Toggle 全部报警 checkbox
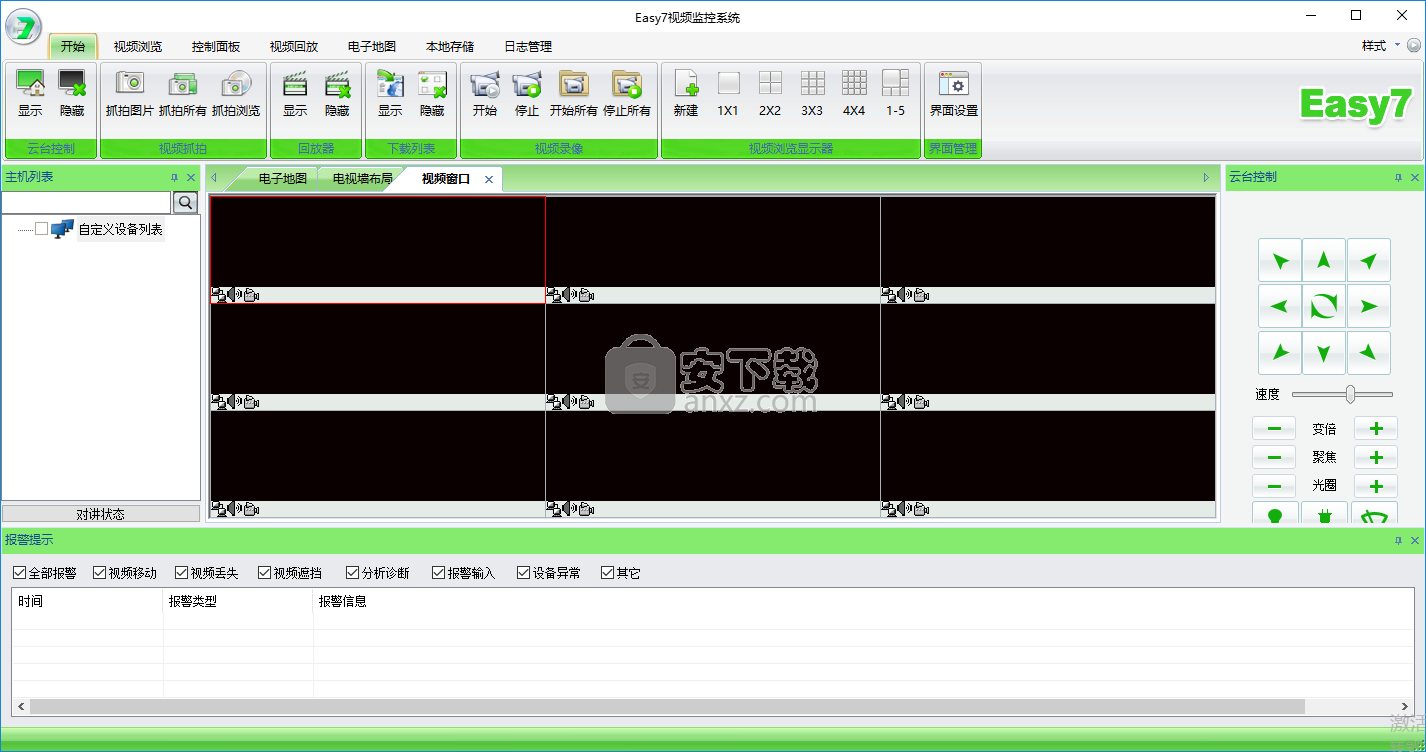The height and width of the screenshot is (752, 1426). (19, 573)
